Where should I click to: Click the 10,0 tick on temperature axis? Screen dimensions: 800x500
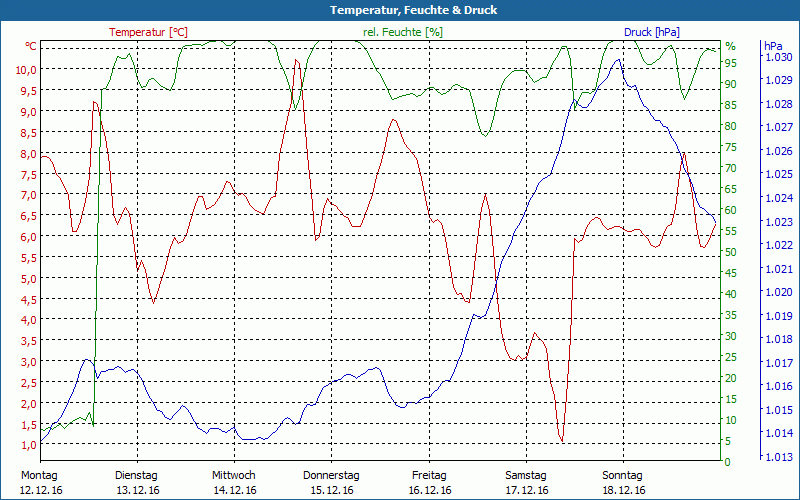(27, 69)
